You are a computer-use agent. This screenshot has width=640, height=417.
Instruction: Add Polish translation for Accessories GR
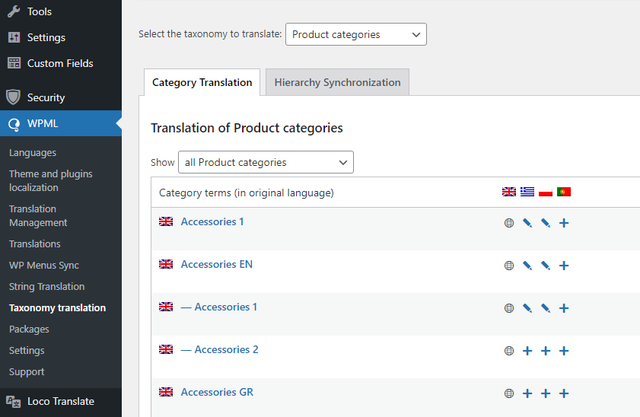(546, 393)
